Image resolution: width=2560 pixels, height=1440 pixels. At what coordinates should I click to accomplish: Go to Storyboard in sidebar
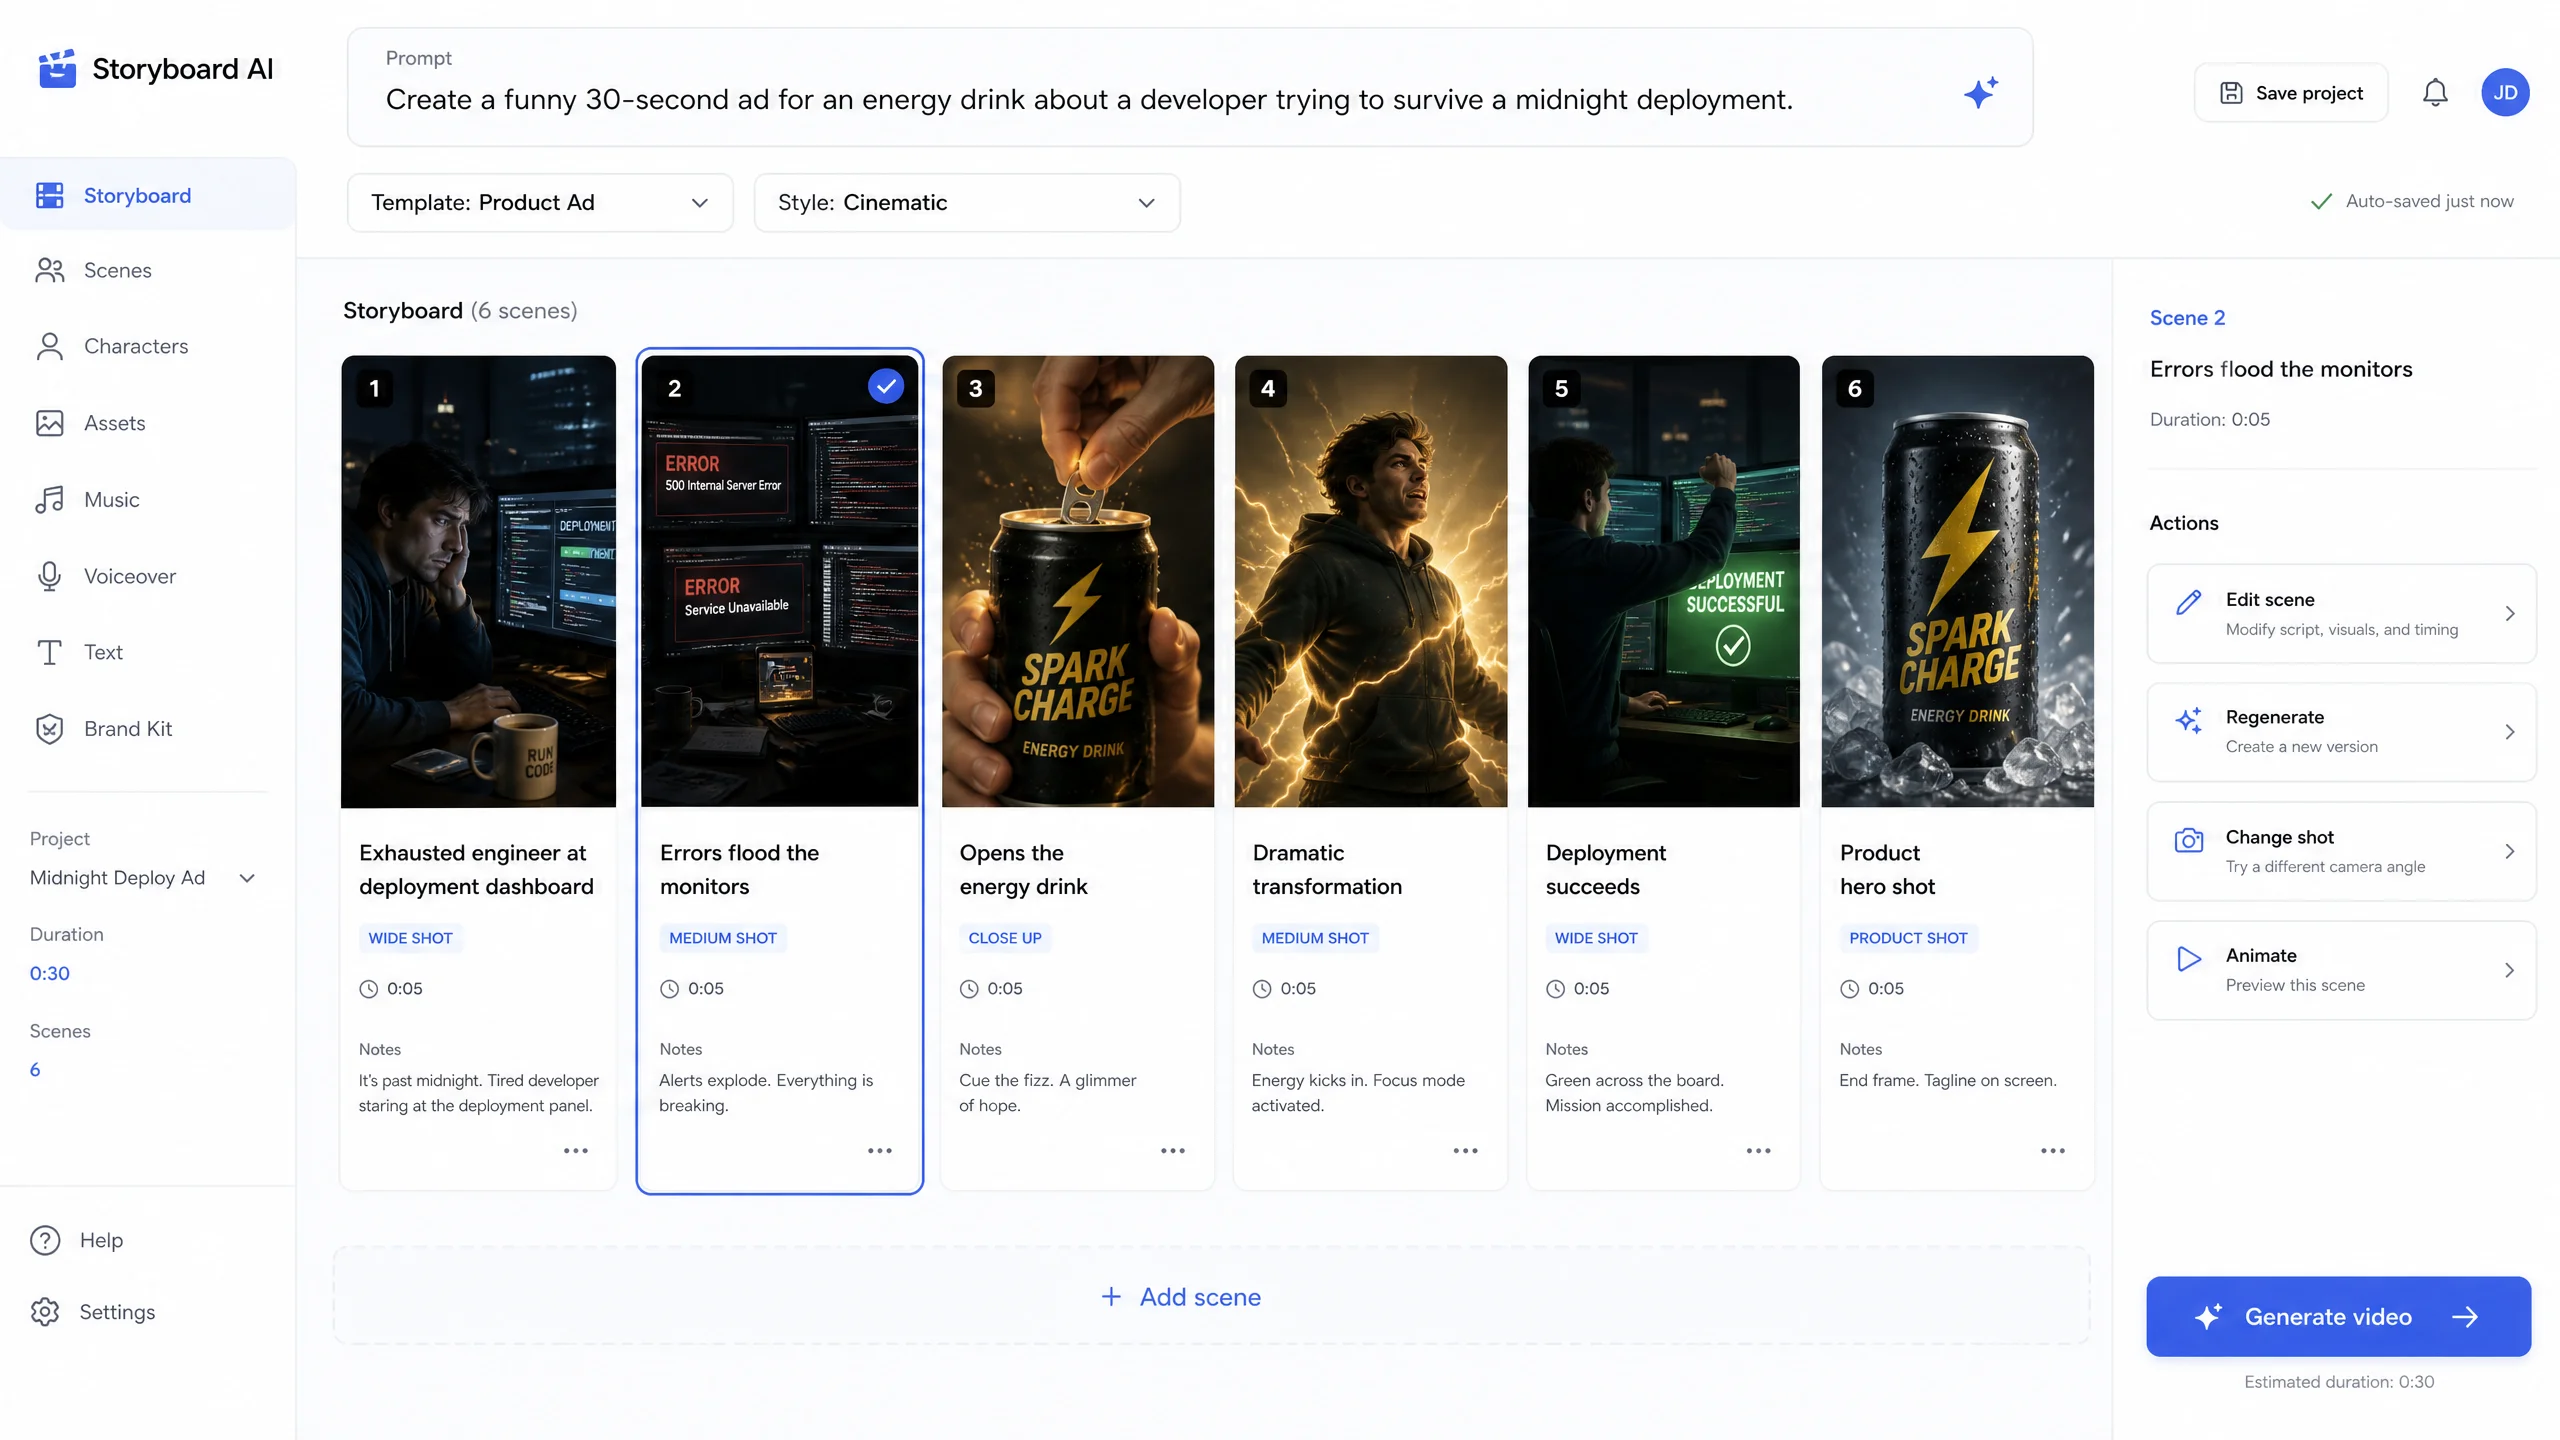tap(148, 195)
